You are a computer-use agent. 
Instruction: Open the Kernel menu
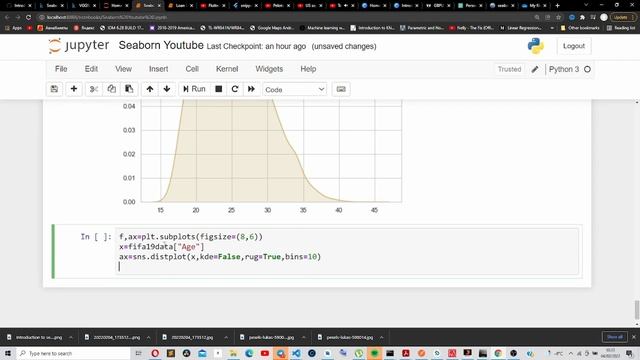click(227, 69)
